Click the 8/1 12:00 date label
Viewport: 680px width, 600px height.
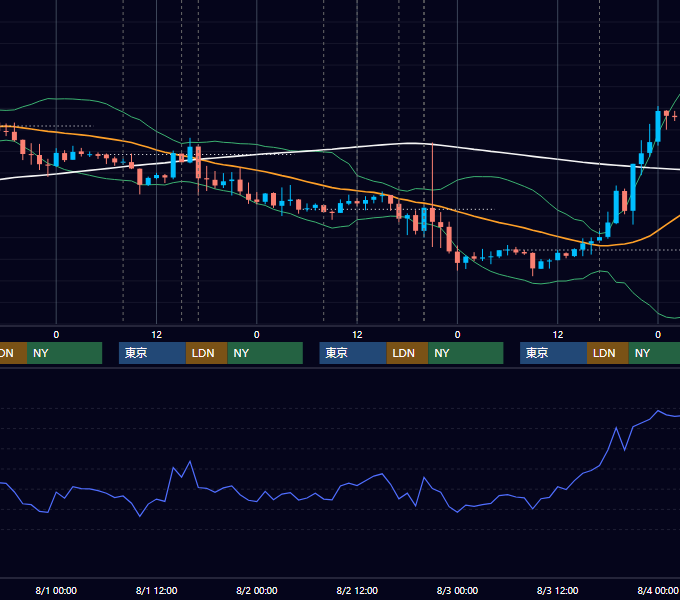pos(157,590)
